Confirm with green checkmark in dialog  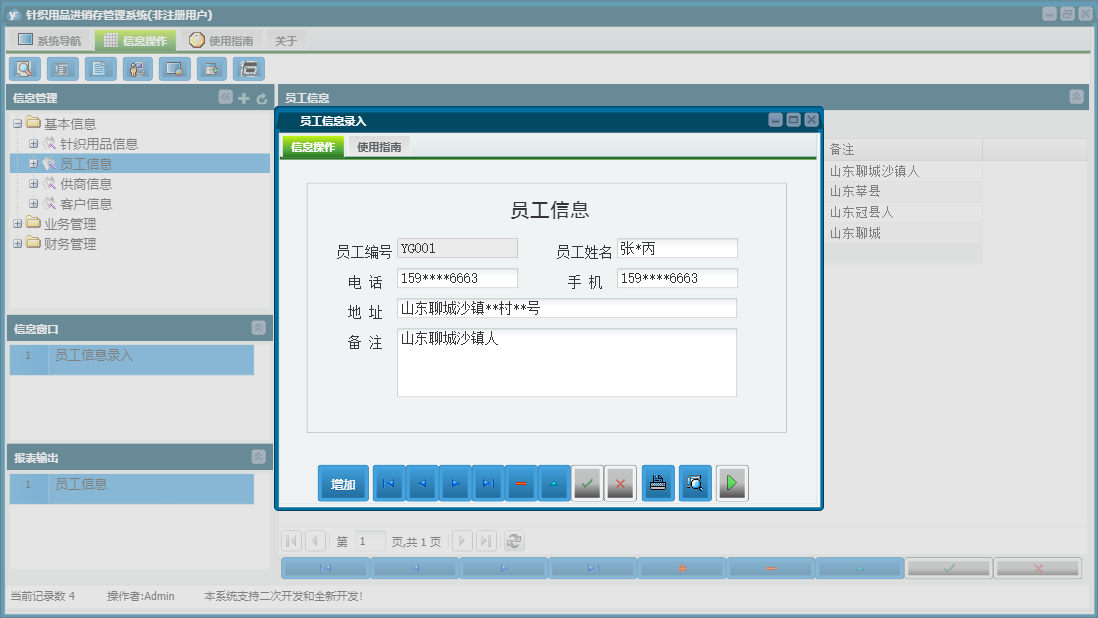[588, 483]
